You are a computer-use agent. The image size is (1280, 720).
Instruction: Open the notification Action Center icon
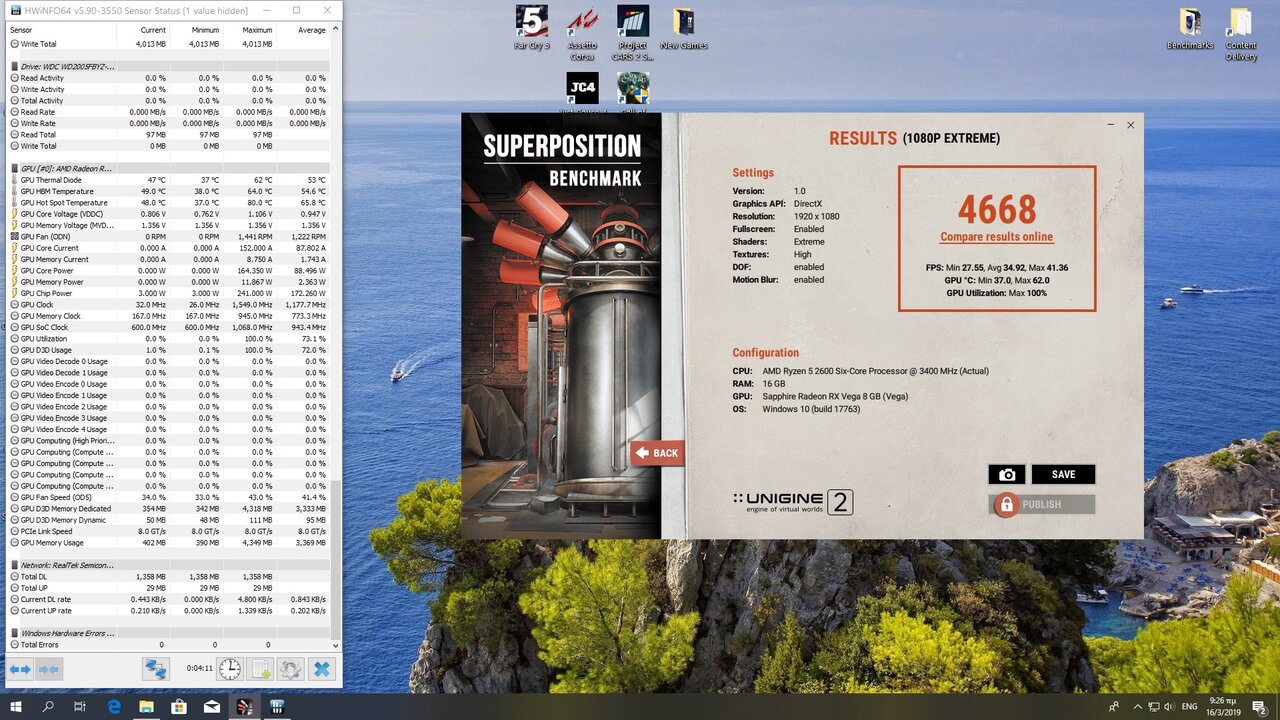[1260, 707]
